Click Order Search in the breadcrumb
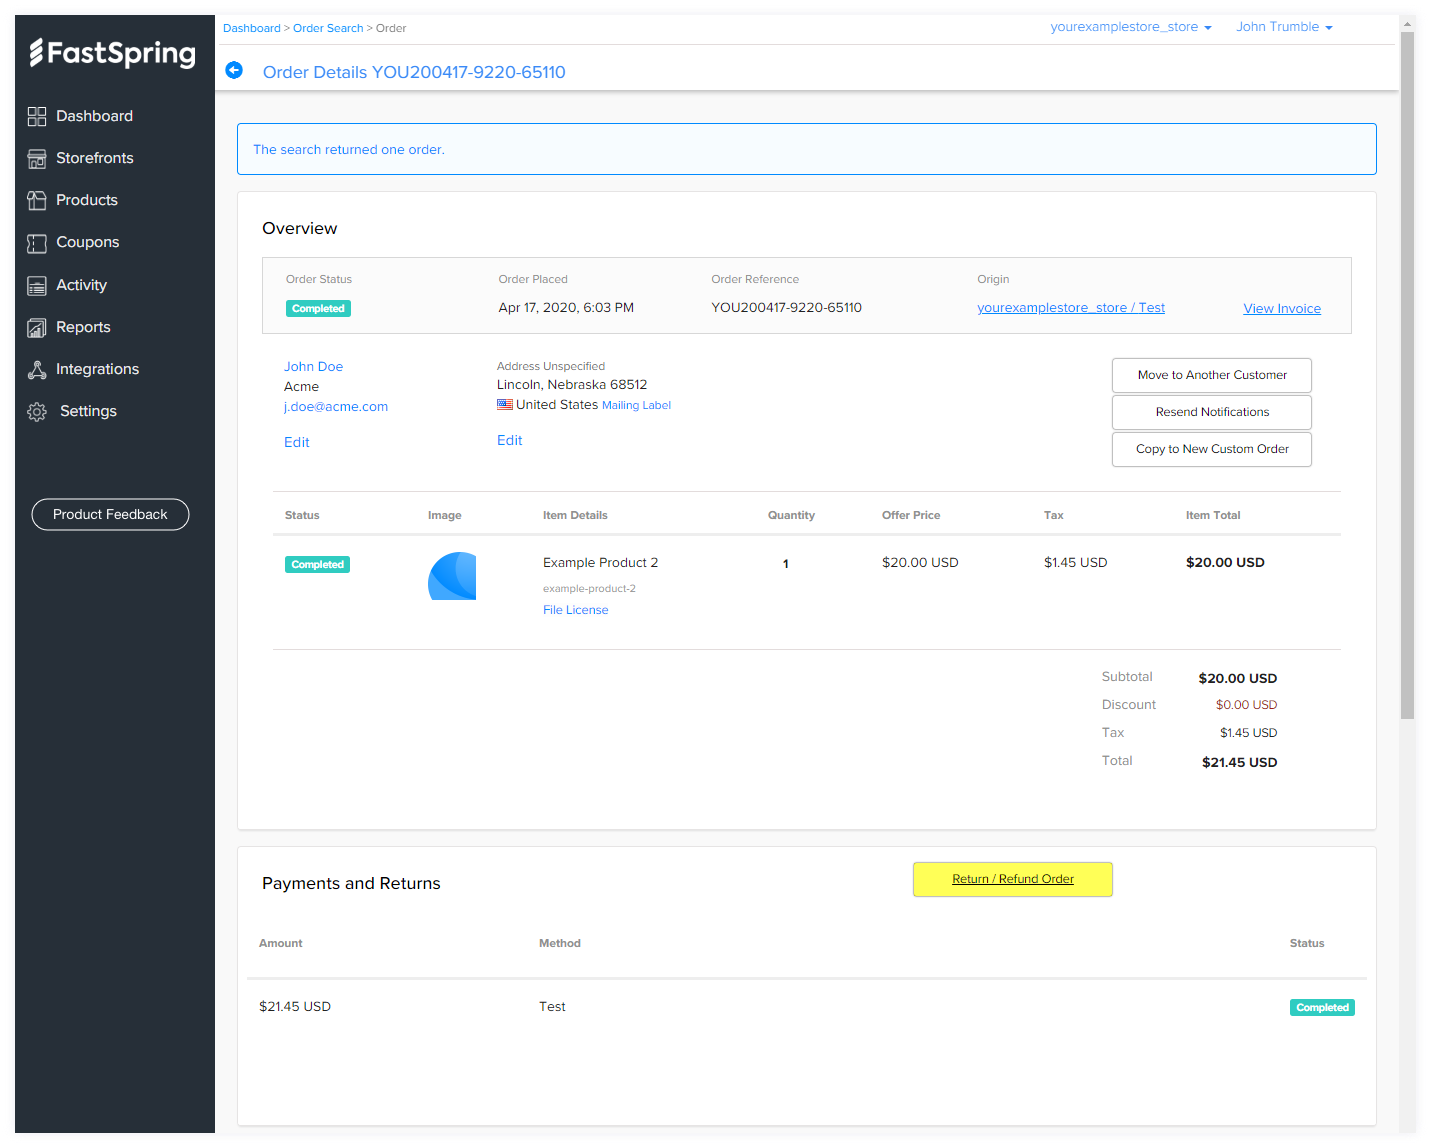This screenshot has width=1431, height=1148. [x=328, y=28]
